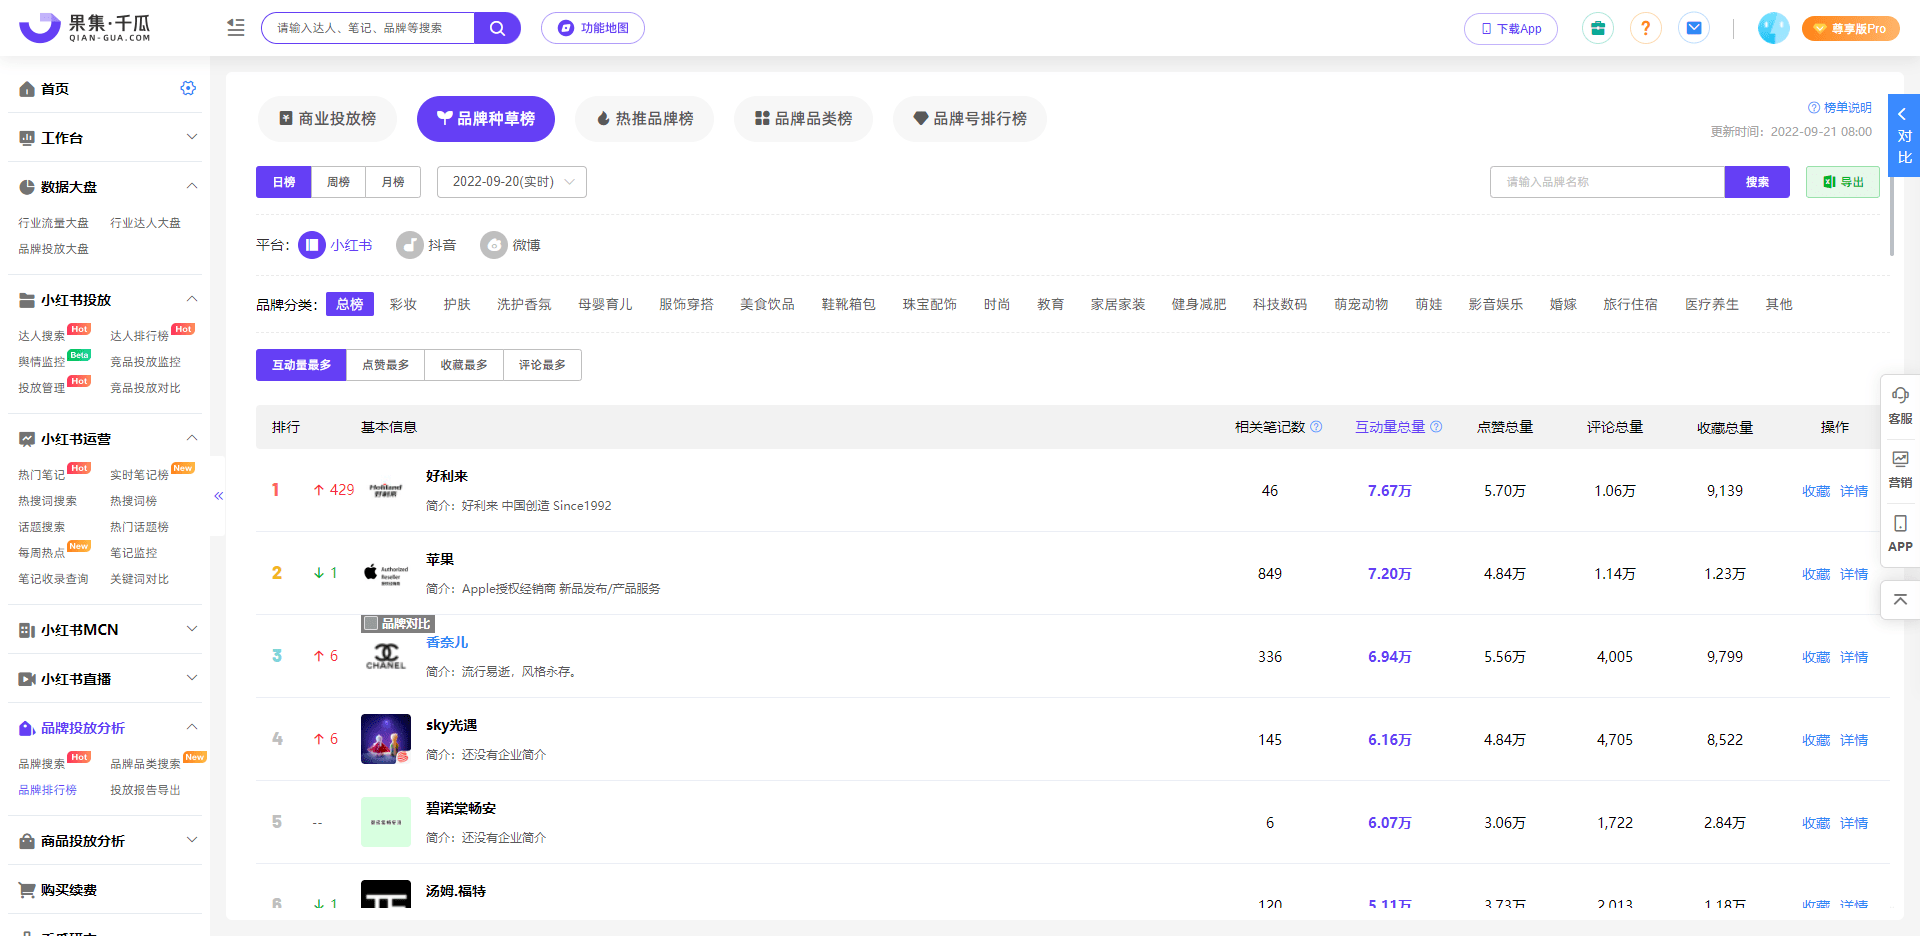Click the user avatar icon

tap(1774, 28)
